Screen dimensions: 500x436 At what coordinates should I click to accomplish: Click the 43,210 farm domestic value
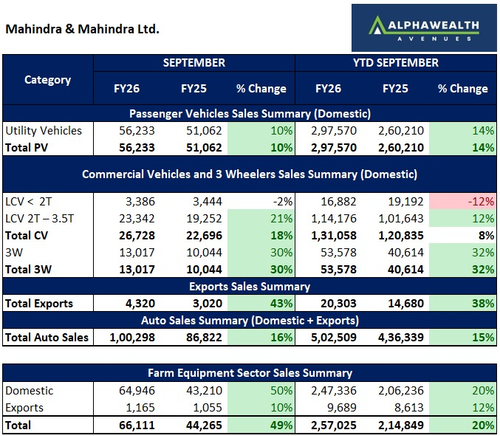pos(204,391)
